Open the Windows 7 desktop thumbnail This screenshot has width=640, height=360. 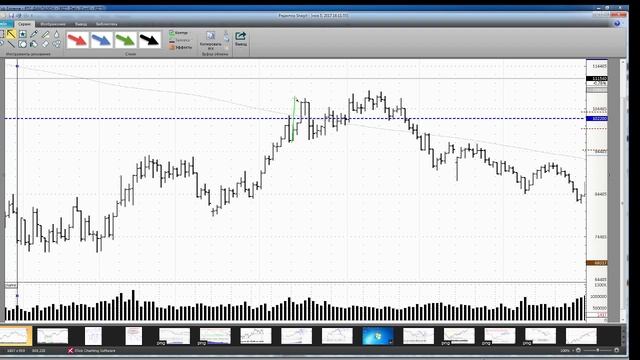point(378,336)
